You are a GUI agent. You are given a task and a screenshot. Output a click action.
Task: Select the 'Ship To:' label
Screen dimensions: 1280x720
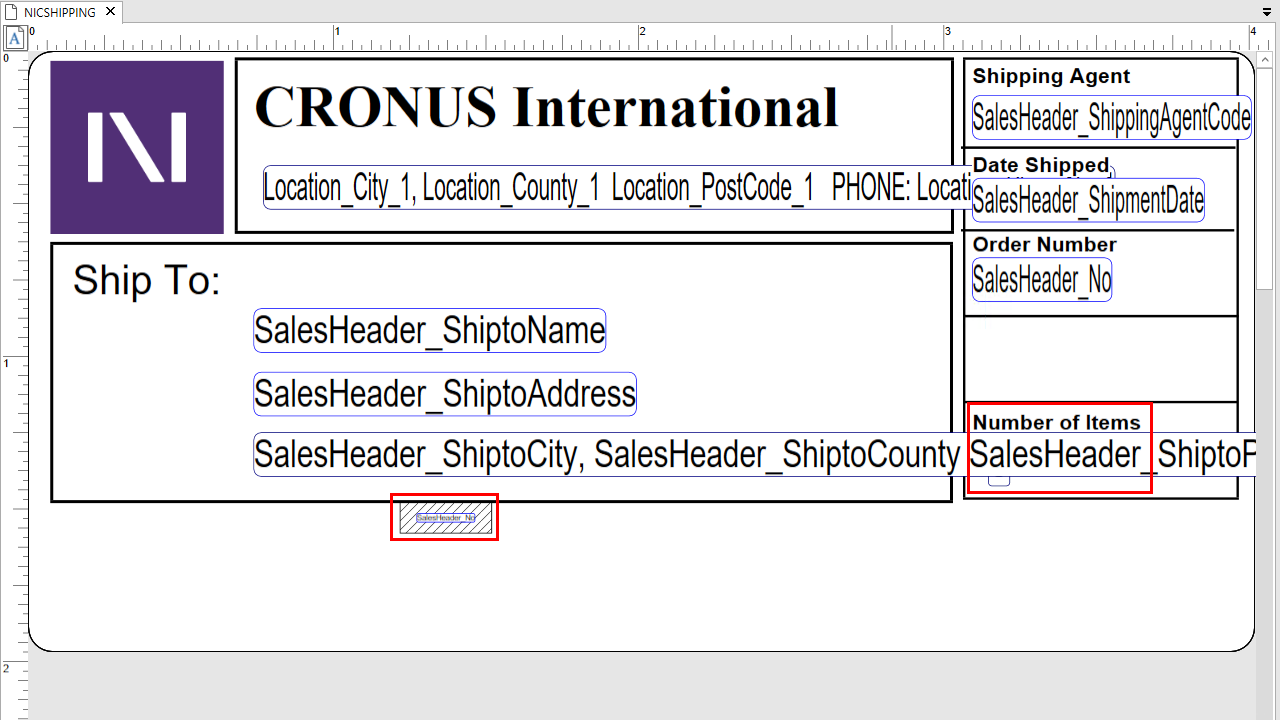146,280
